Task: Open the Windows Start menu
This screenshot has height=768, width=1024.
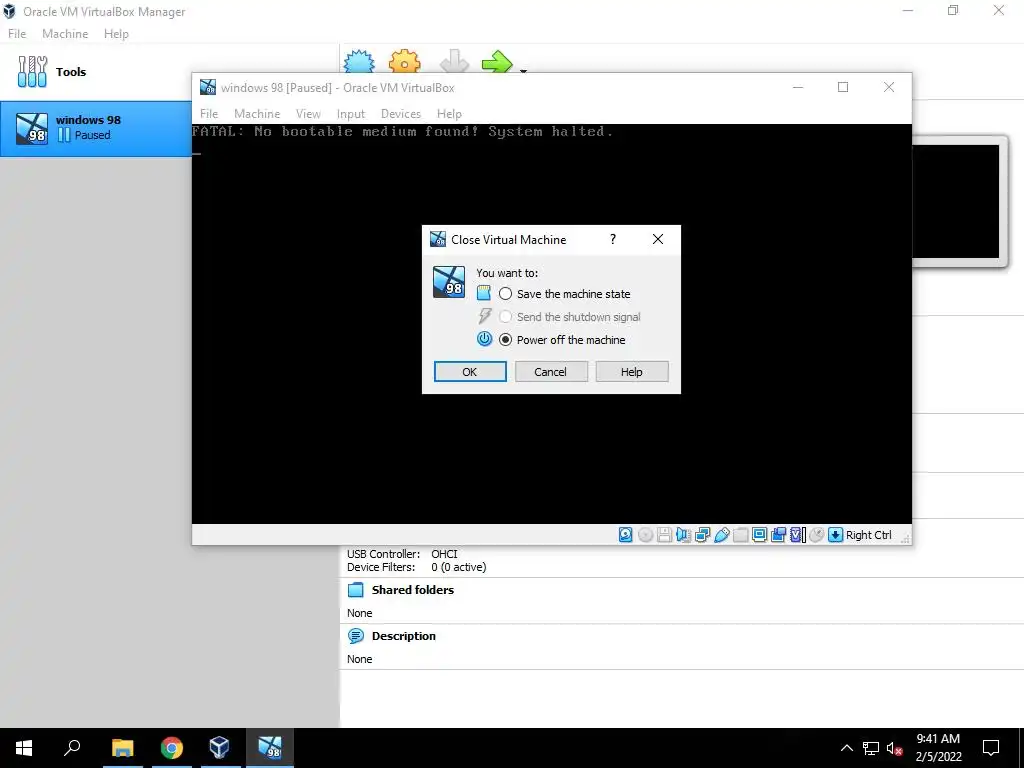Action: tap(24, 748)
